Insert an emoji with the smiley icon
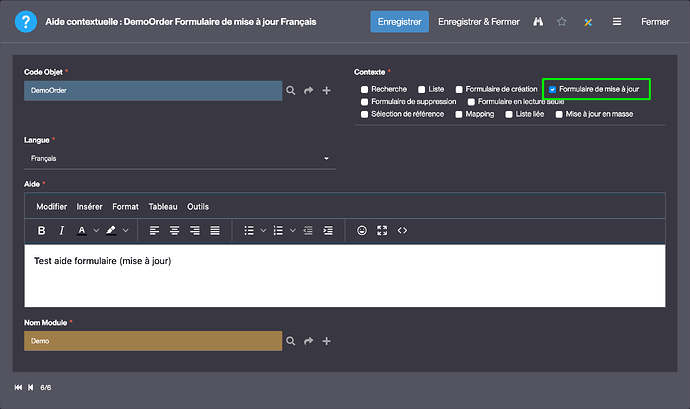The width and height of the screenshot is (690, 409). click(x=362, y=230)
